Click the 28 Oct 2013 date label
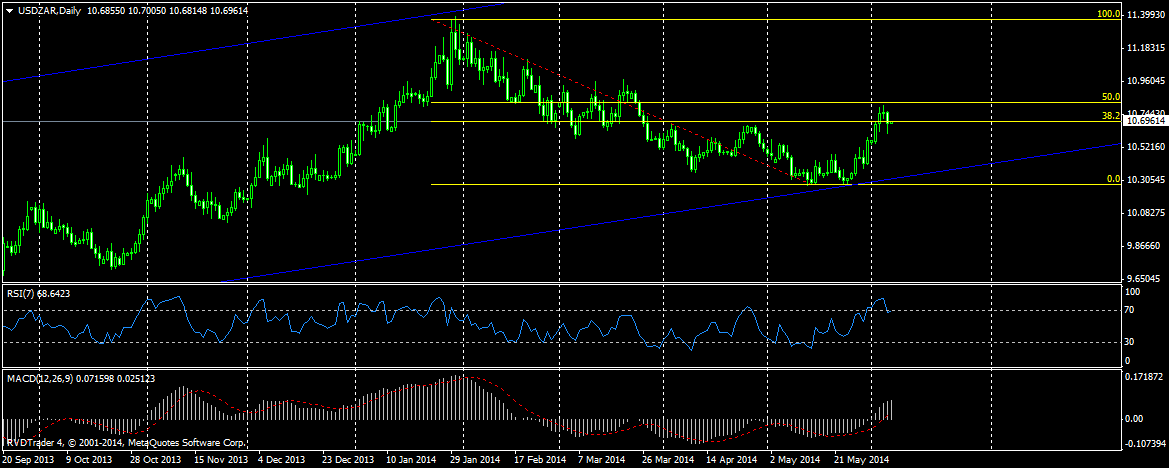The height and width of the screenshot is (468, 1169). (x=154, y=460)
